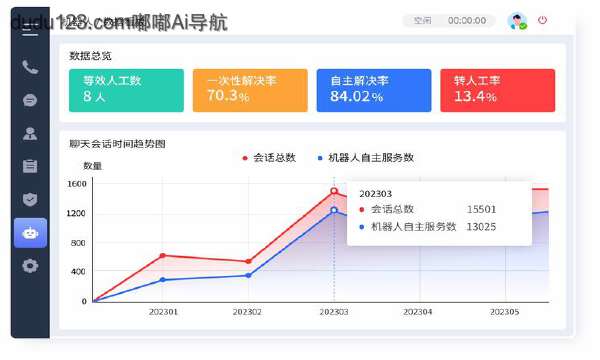Open the settings gear sidebar icon

pos(30,266)
